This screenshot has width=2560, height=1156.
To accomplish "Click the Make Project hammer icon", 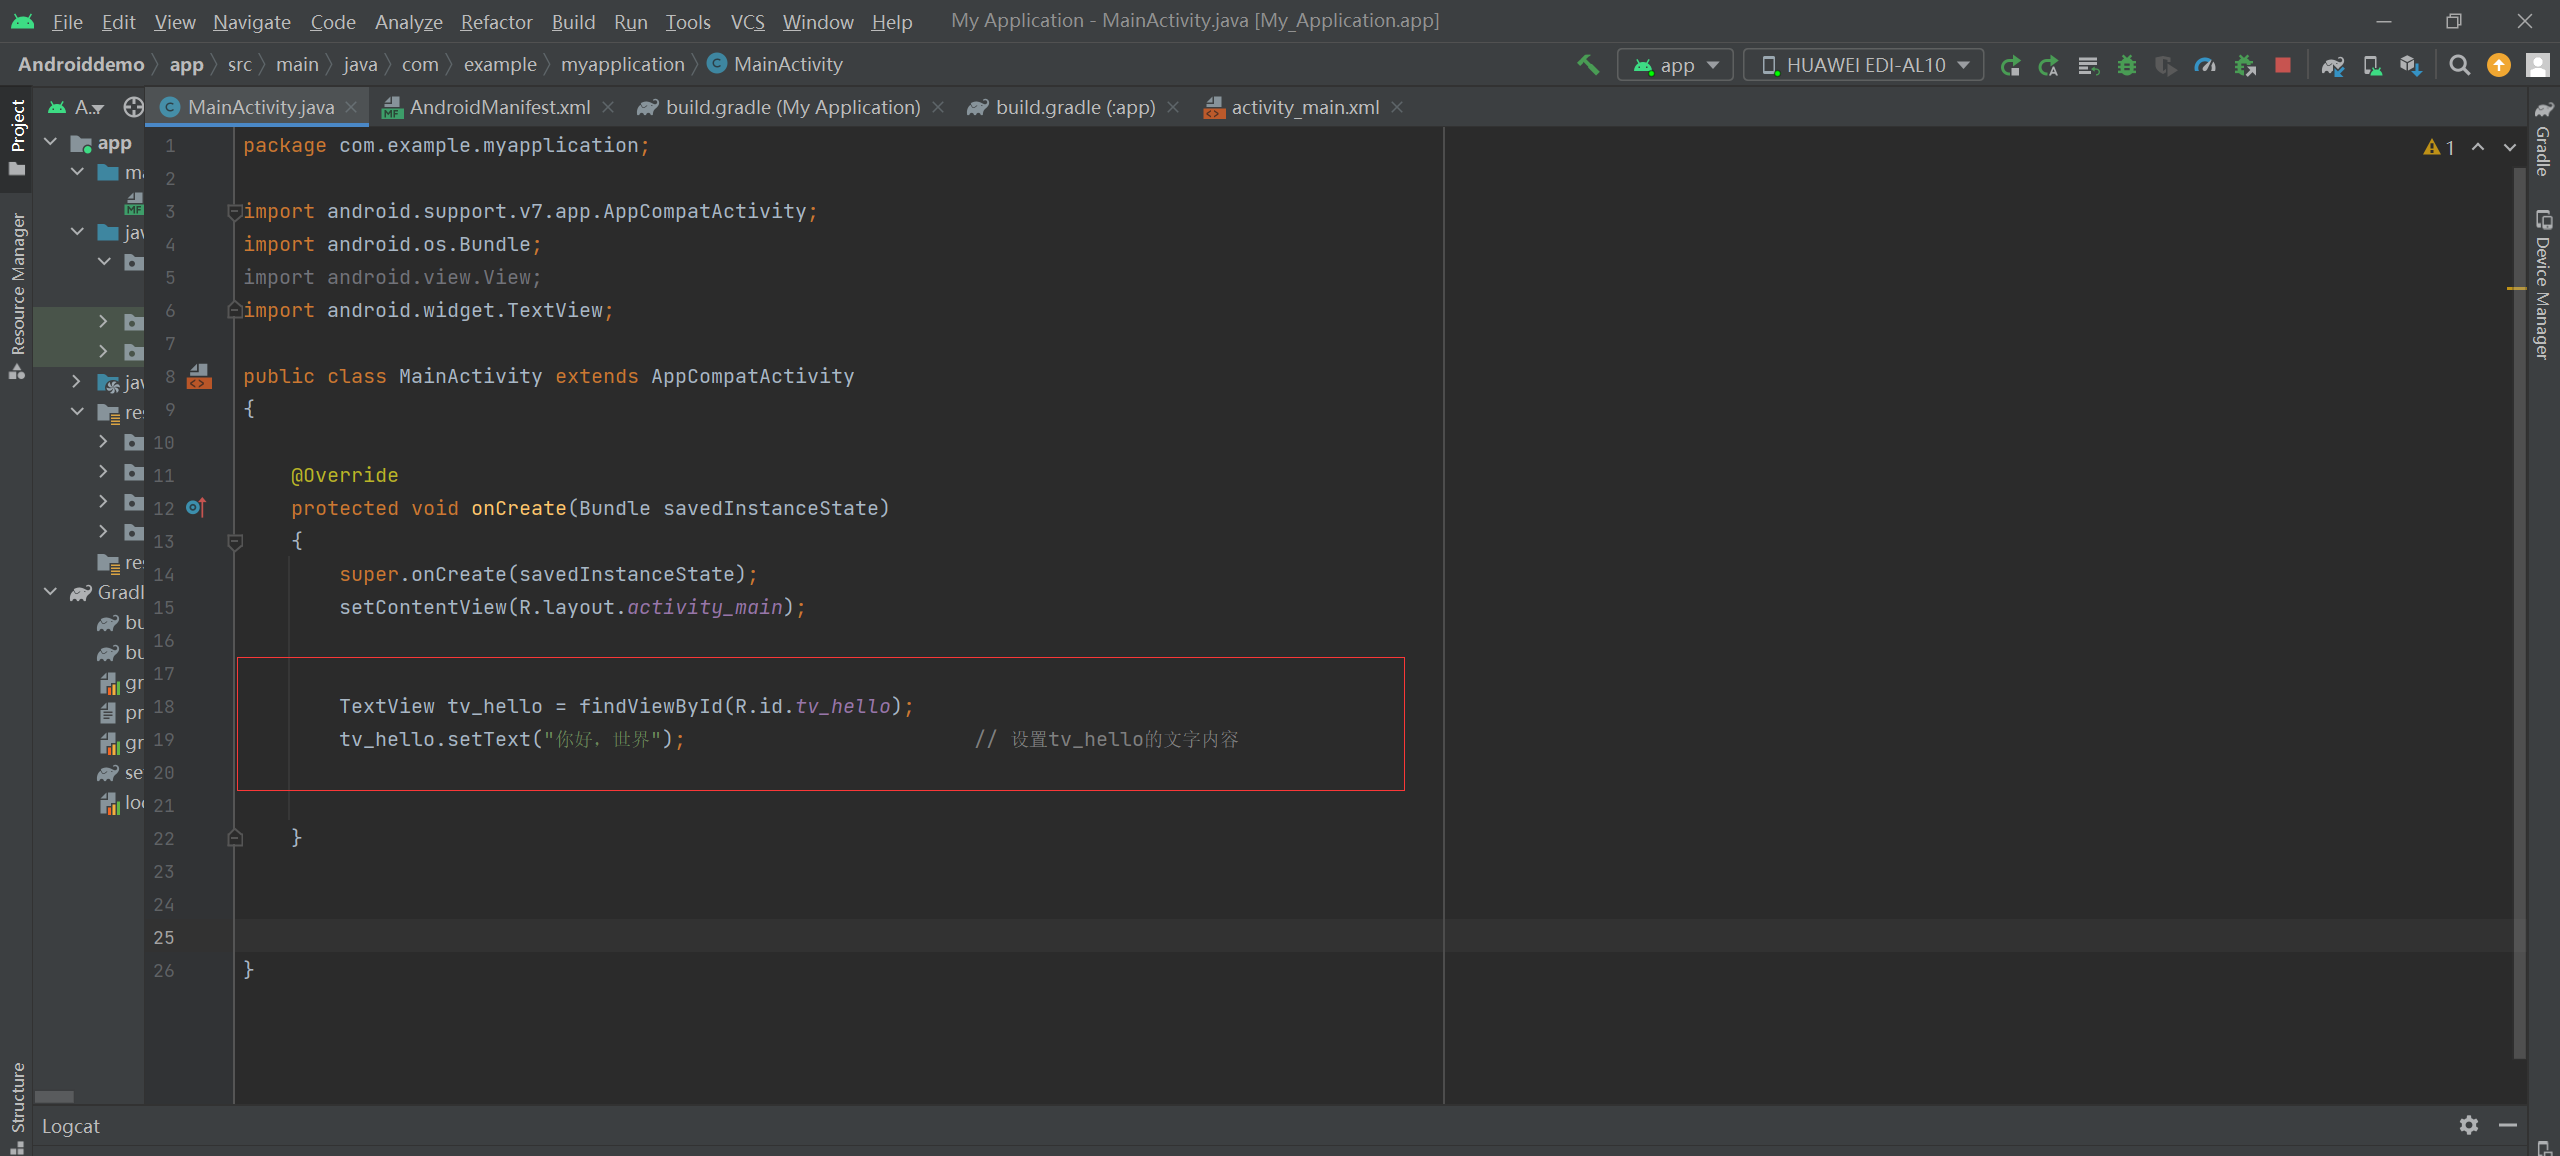I will [x=1587, y=65].
